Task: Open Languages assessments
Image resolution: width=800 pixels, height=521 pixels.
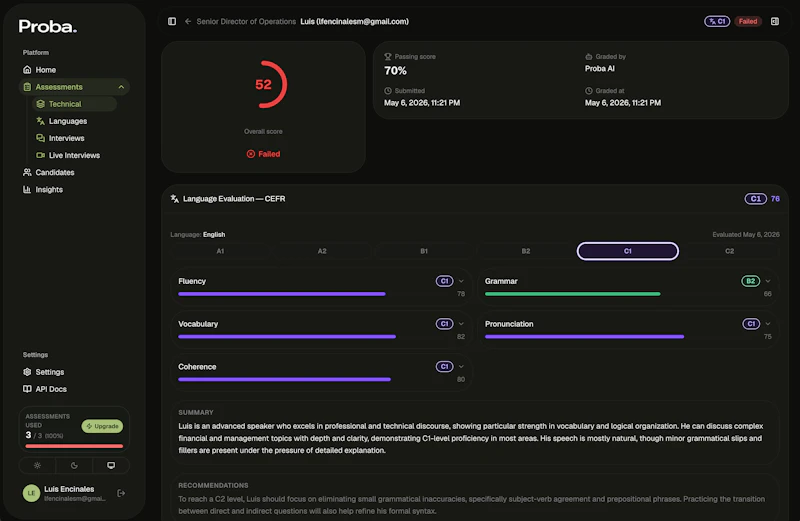Action: (x=74, y=121)
